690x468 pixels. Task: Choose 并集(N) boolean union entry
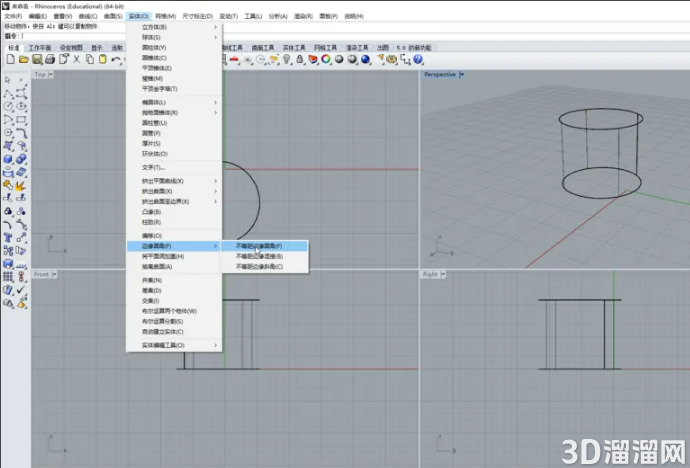point(174,280)
